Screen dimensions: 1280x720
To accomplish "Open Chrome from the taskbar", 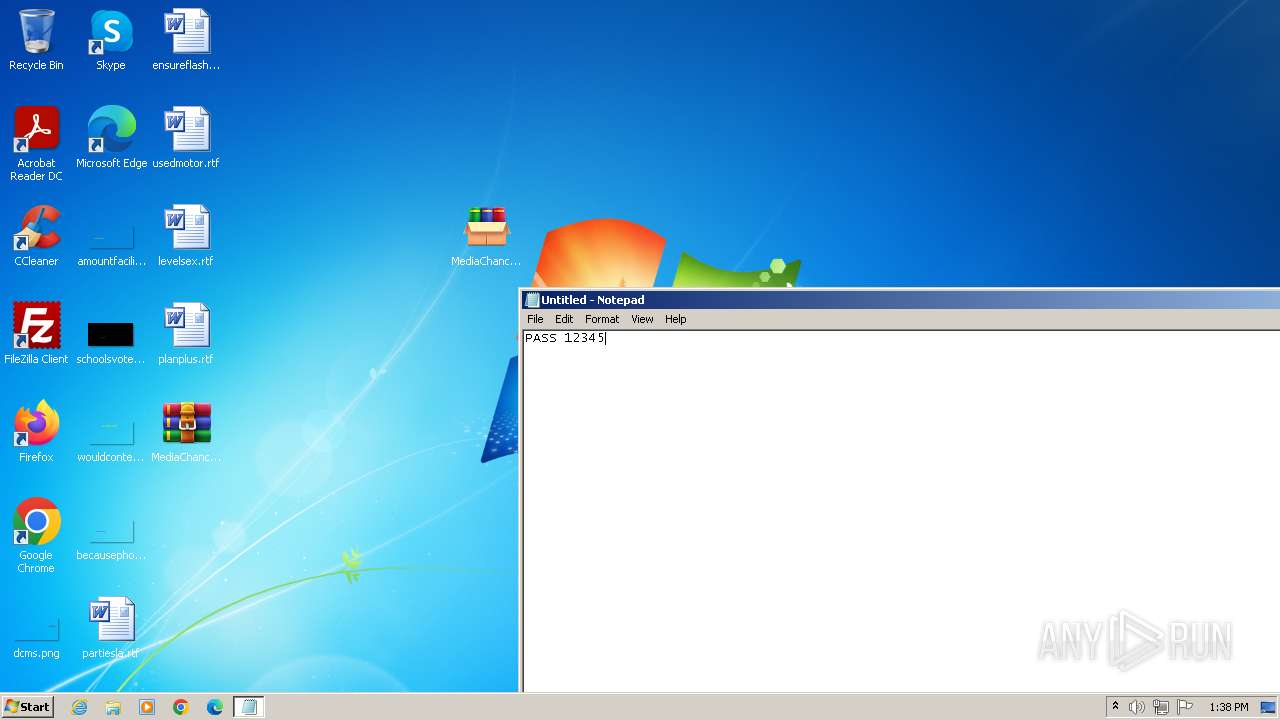I will [x=181, y=707].
